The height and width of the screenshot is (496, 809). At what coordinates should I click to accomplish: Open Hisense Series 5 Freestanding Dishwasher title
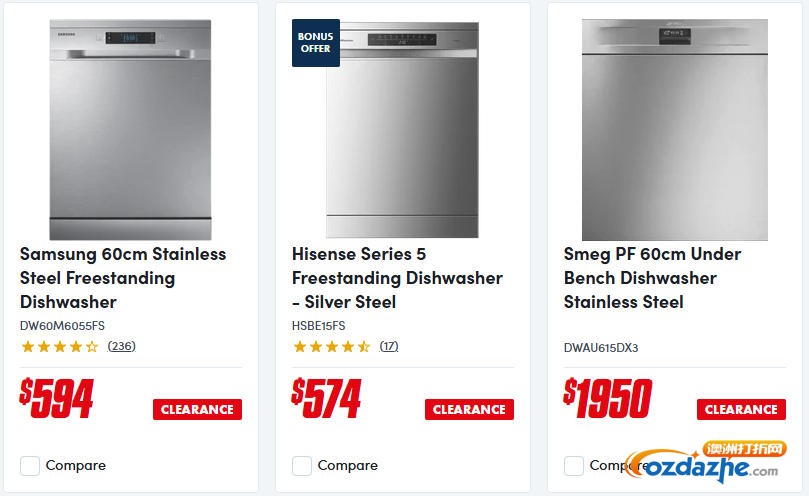coord(397,278)
